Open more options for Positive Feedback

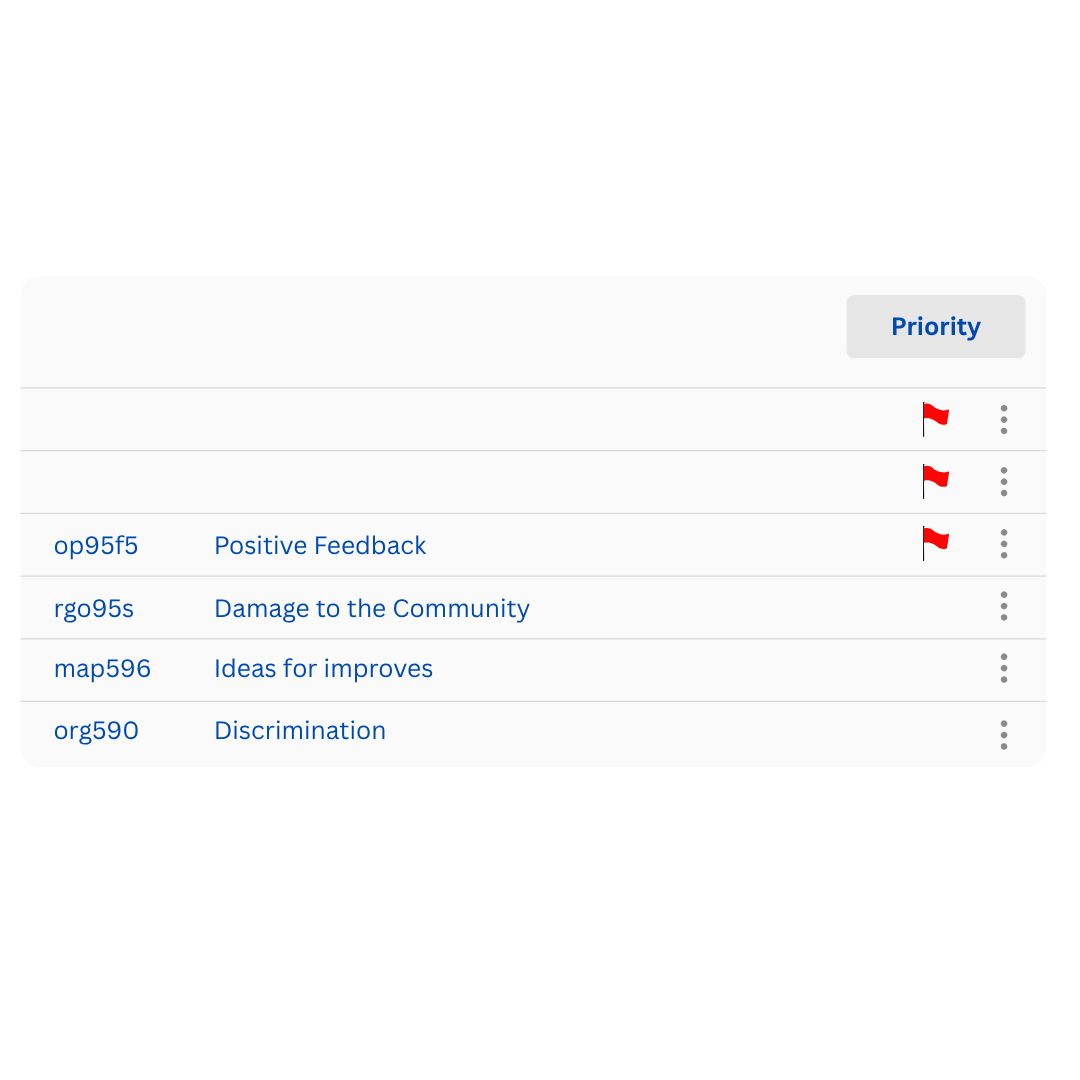(x=1004, y=544)
